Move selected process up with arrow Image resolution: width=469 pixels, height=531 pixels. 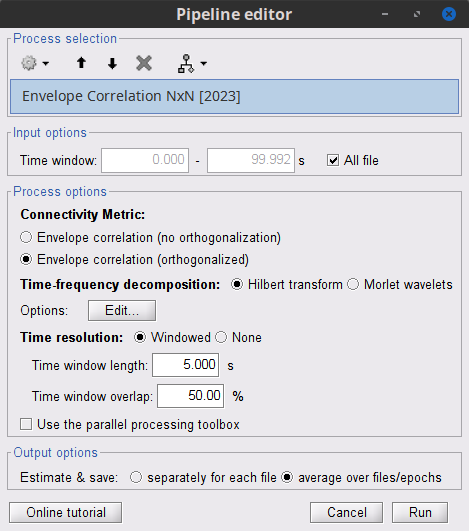(81, 63)
